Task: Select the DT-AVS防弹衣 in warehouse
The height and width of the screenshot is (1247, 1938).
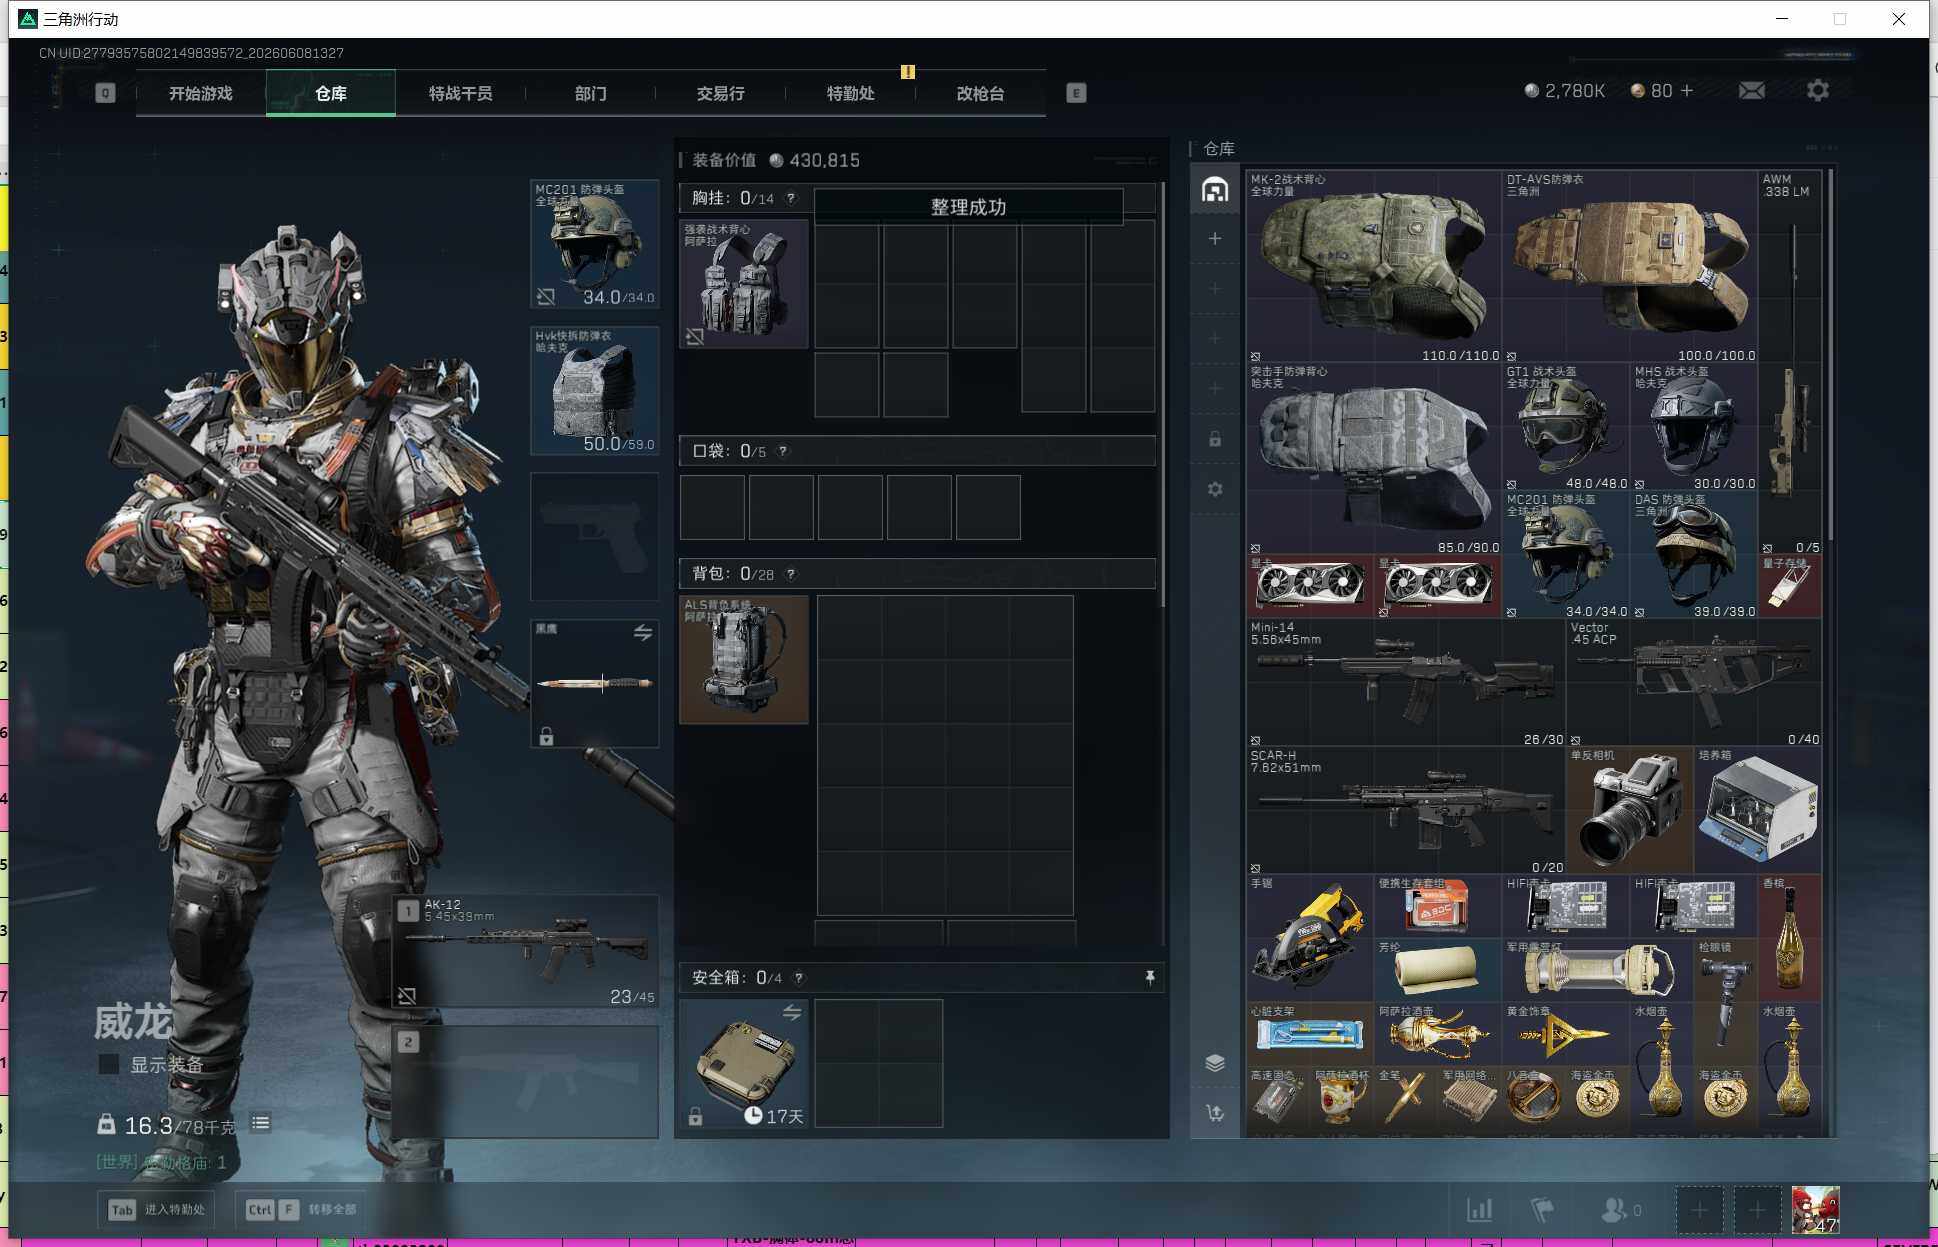Action: (1630, 267)
